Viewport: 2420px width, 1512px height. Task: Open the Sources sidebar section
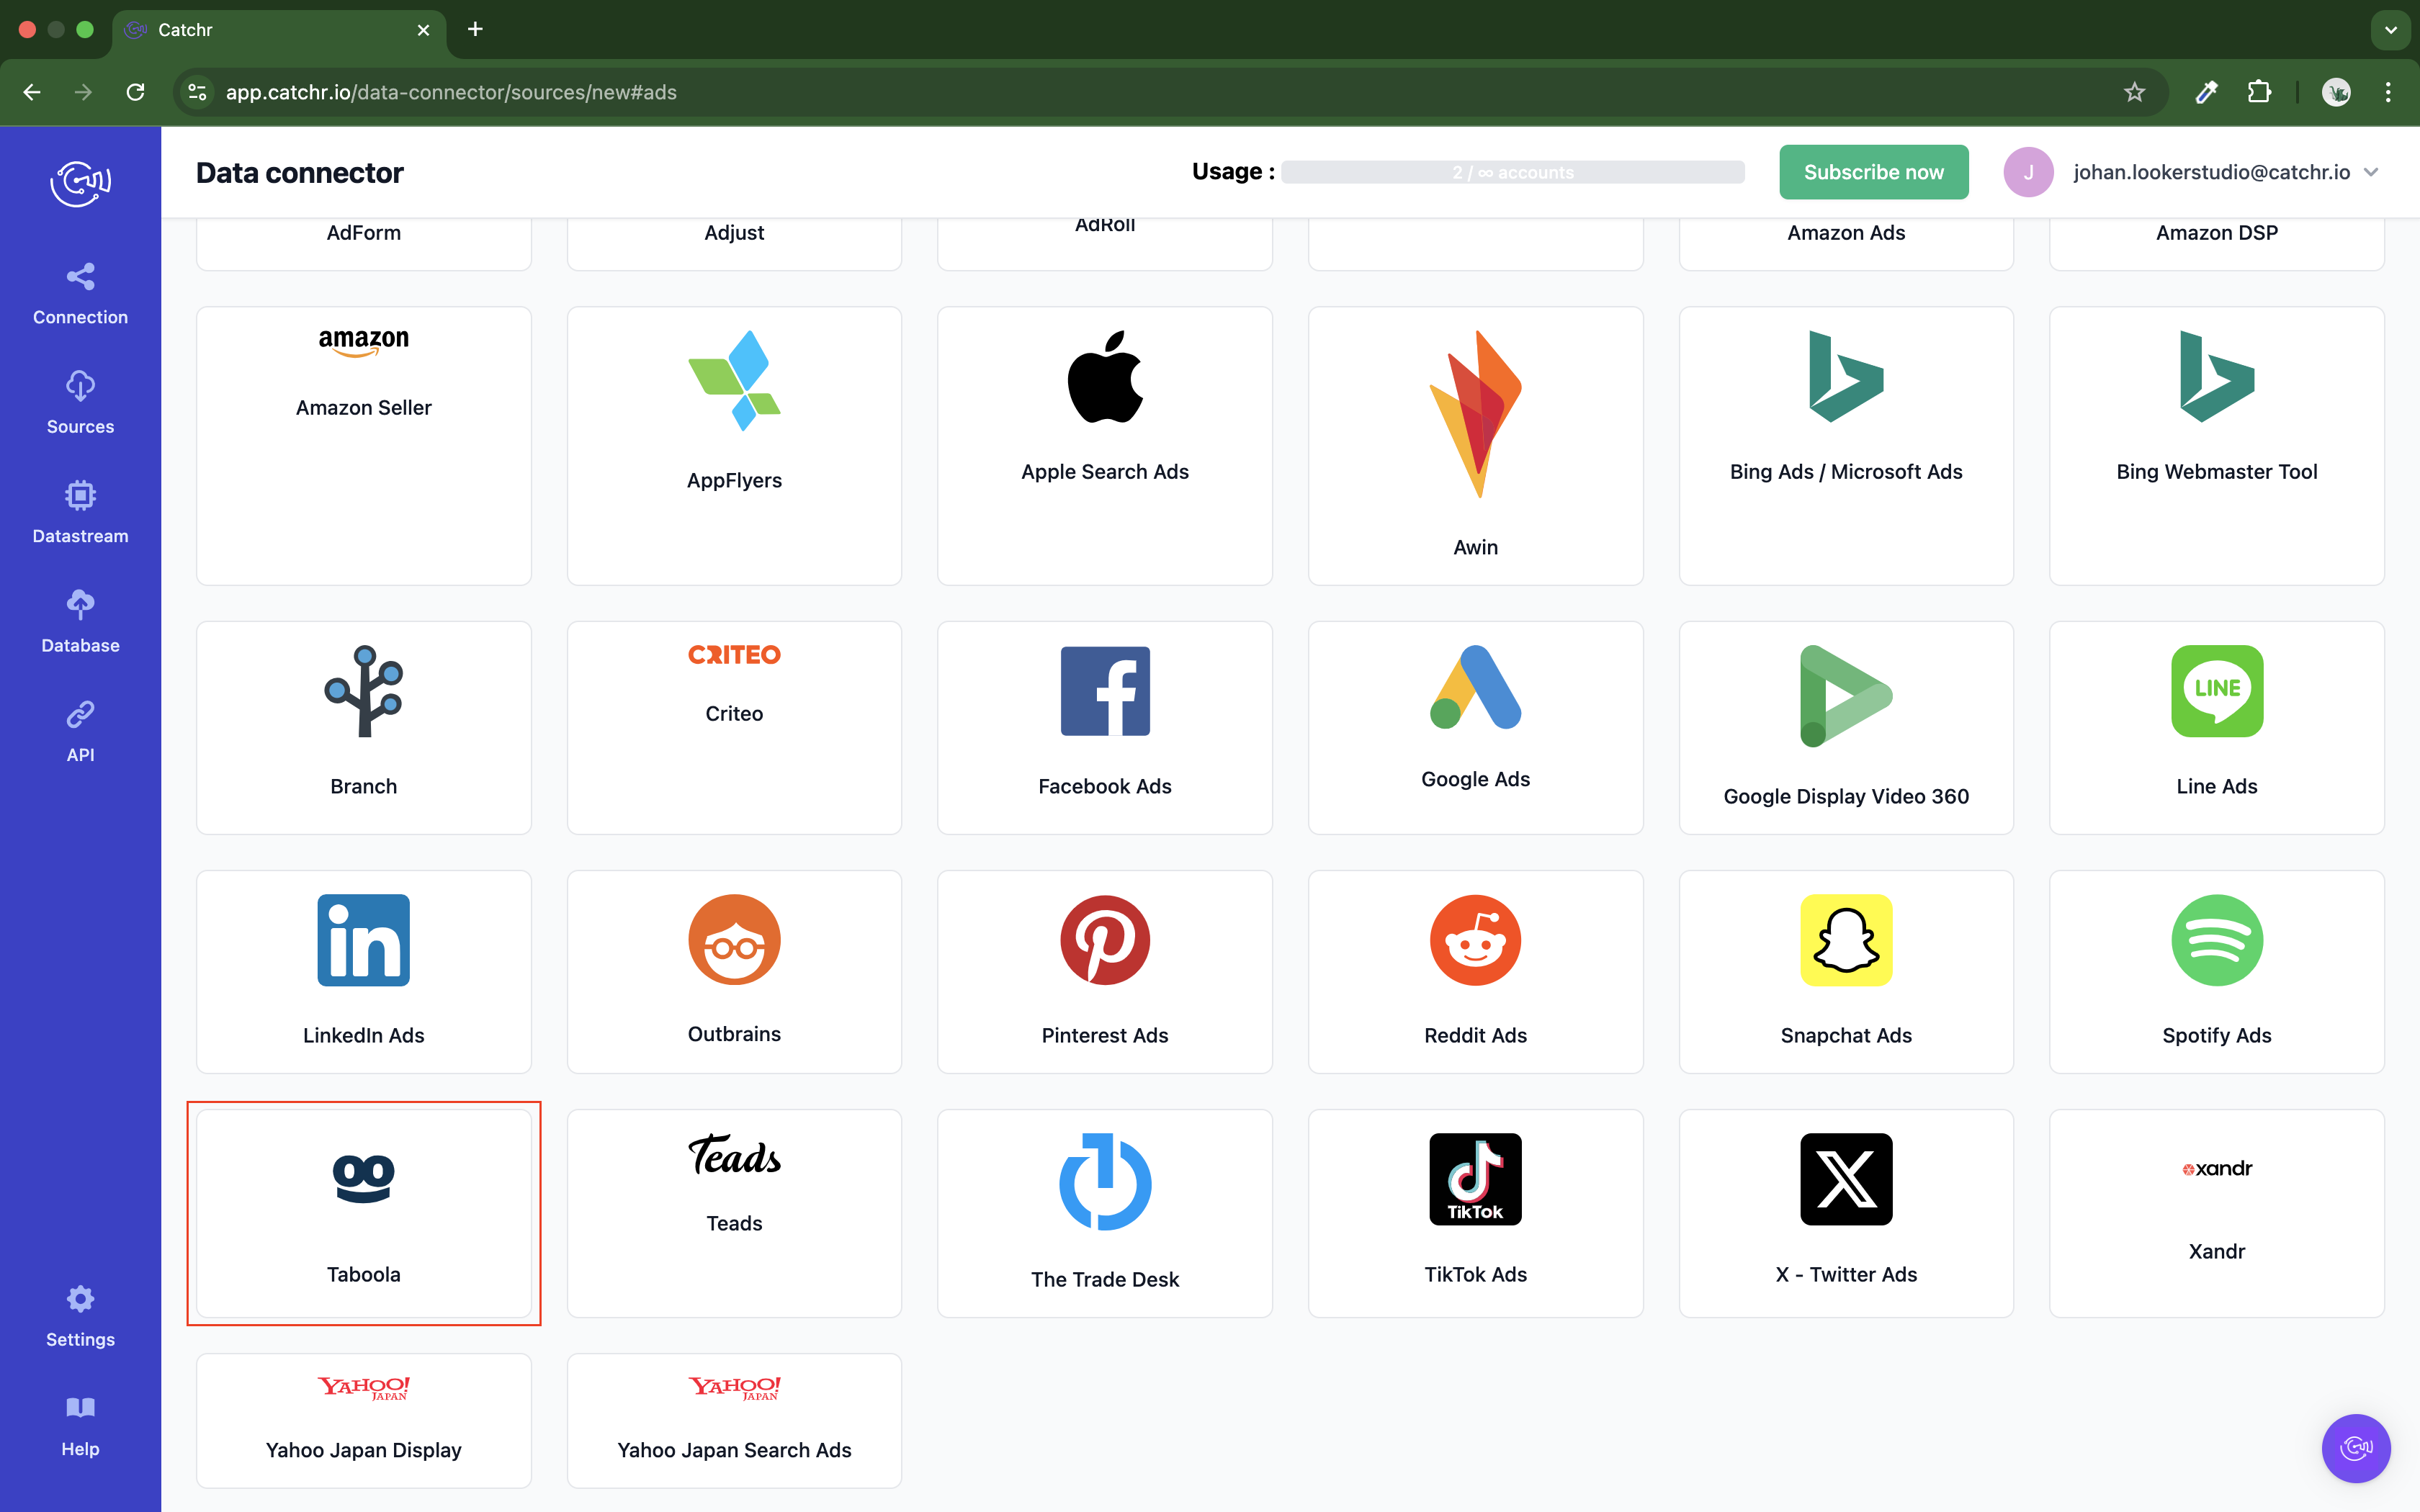click(80, 403)
